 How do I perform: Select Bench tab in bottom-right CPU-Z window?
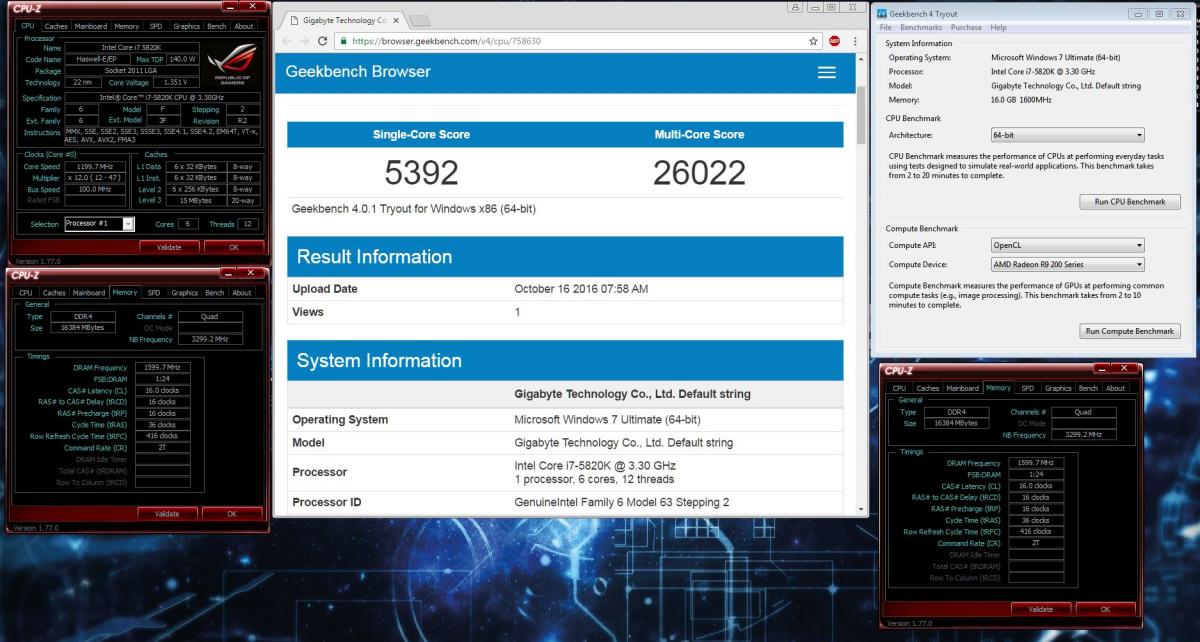(x=1088, y=388)
